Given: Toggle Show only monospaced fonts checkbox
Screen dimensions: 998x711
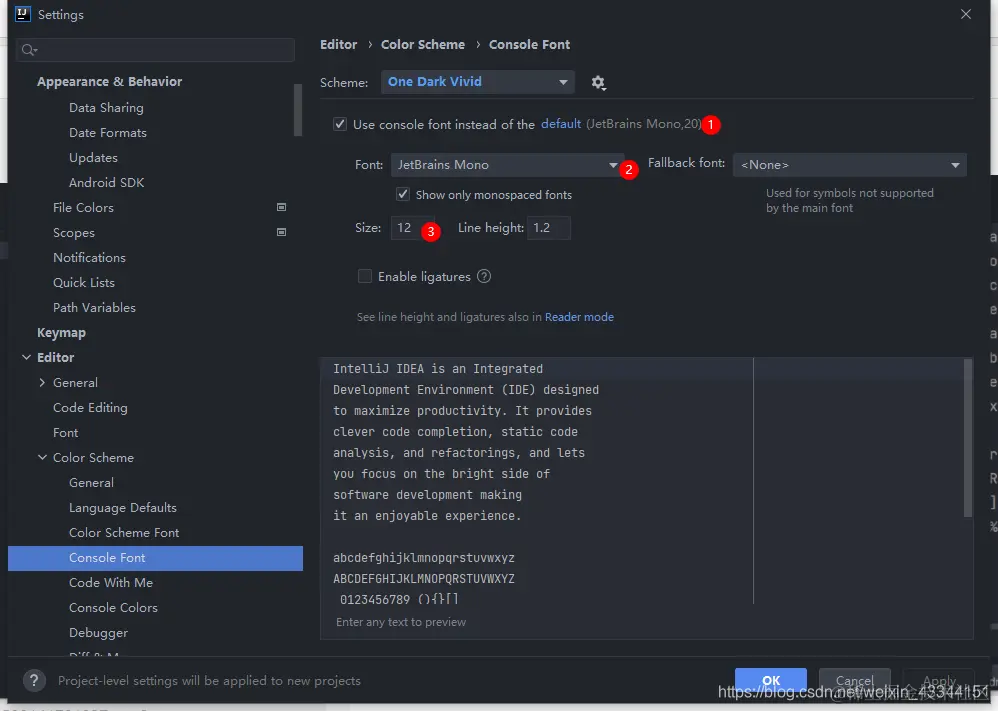Looking at the screenshot, I should [x=403, y=194].
